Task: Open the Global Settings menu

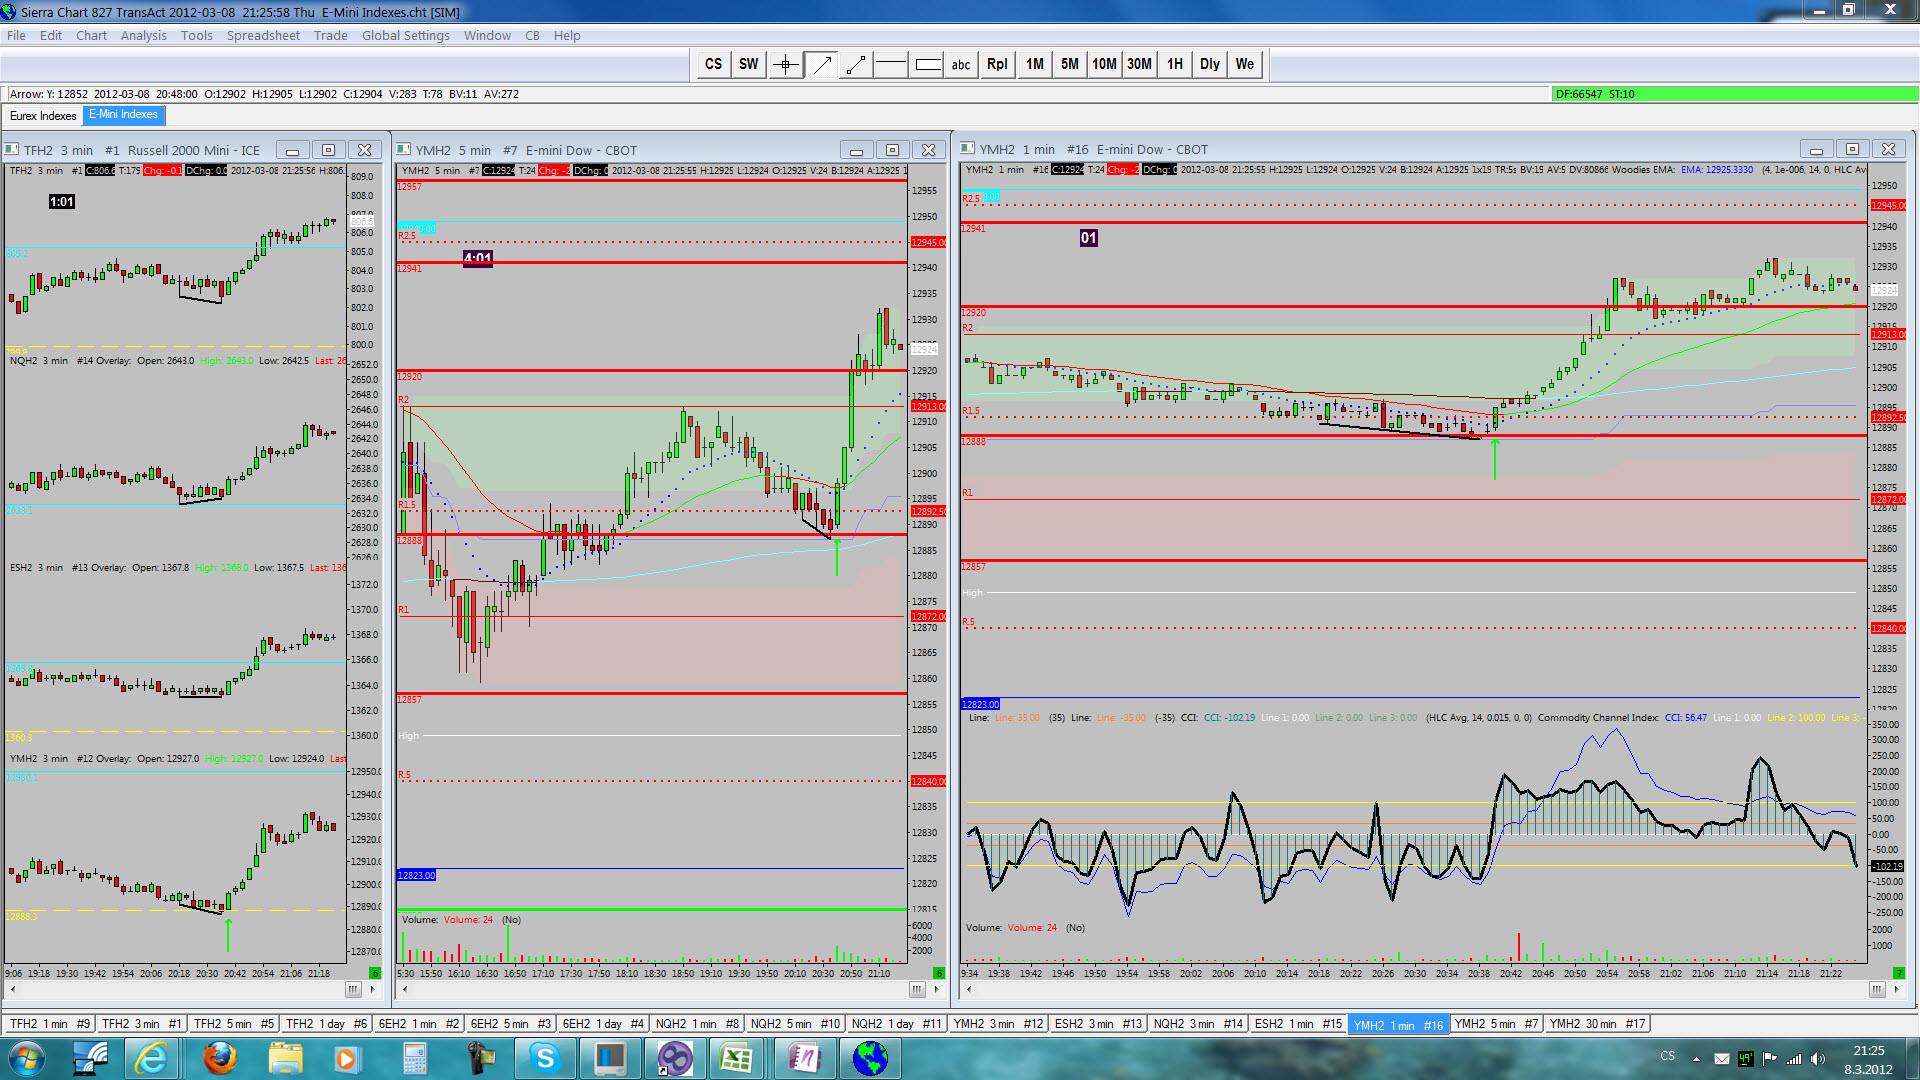Action: pyautogui.click(x=405, y=35)
